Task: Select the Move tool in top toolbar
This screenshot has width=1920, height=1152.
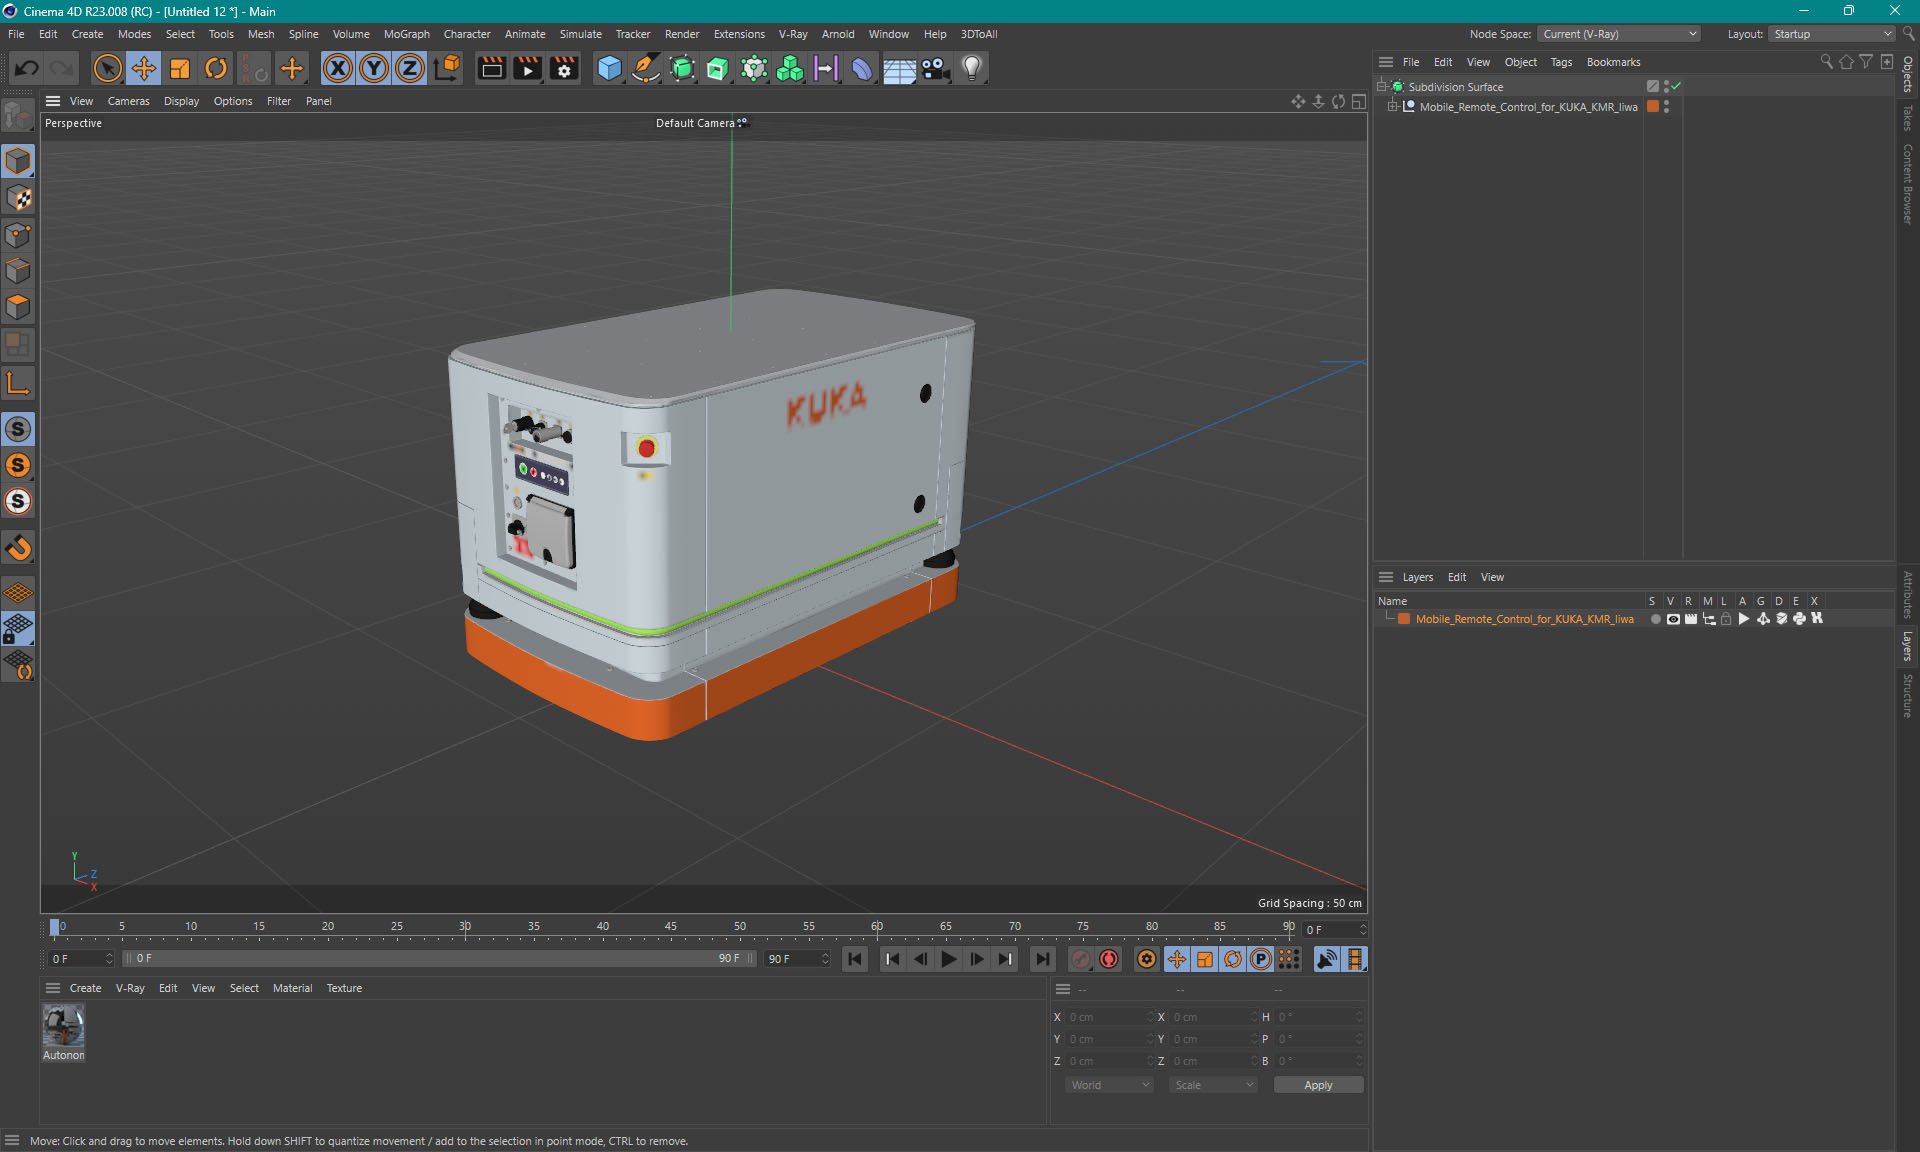Action: (144, 68)
